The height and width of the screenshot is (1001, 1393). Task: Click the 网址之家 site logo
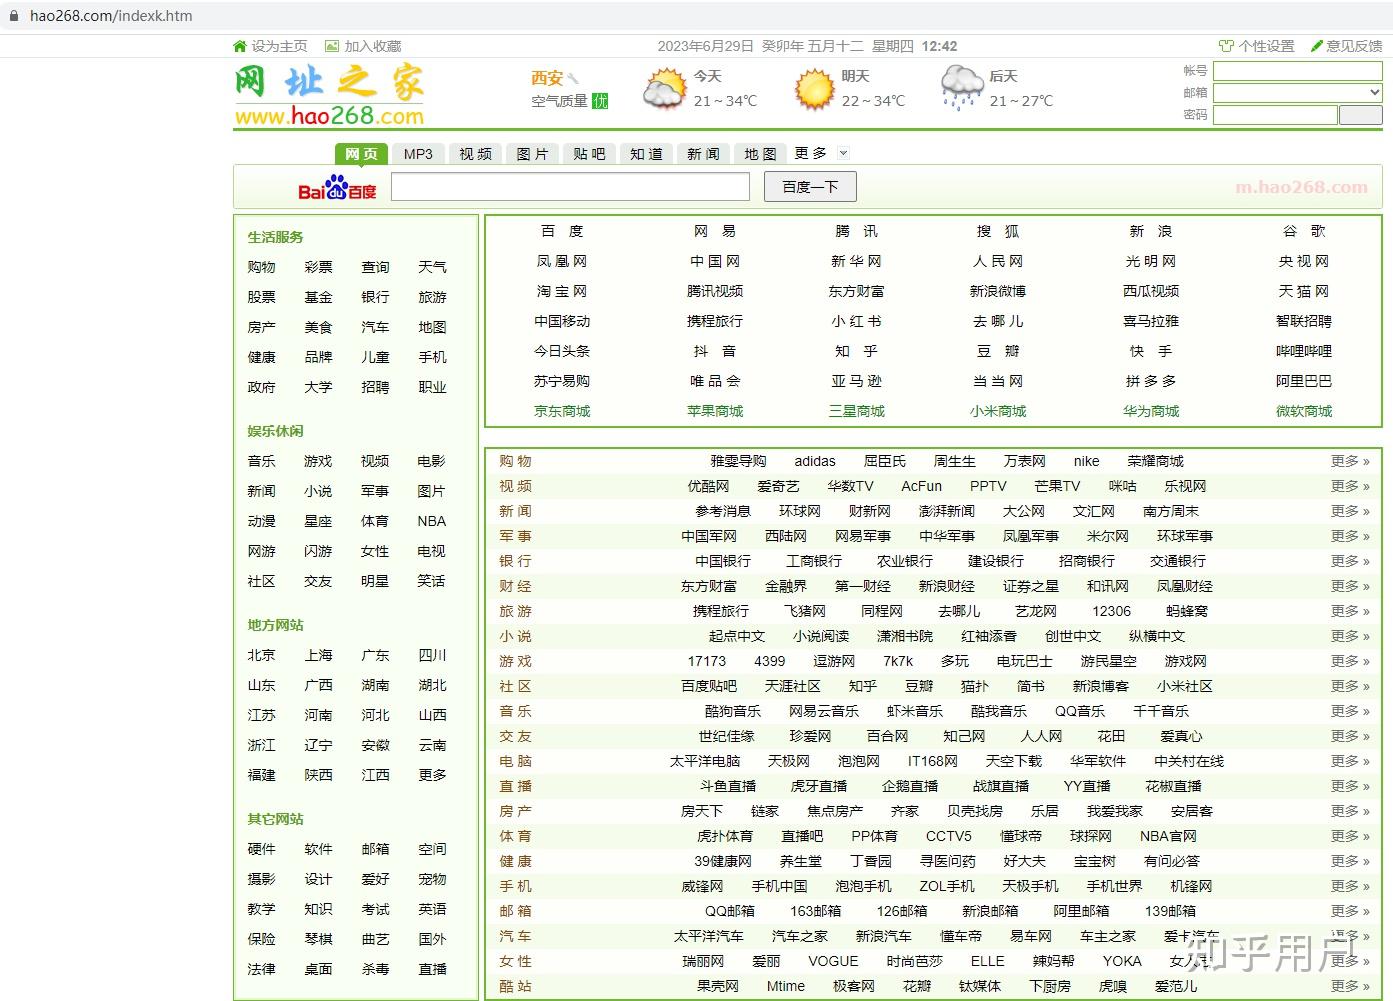pyautogui.click(x=329, y=96)
